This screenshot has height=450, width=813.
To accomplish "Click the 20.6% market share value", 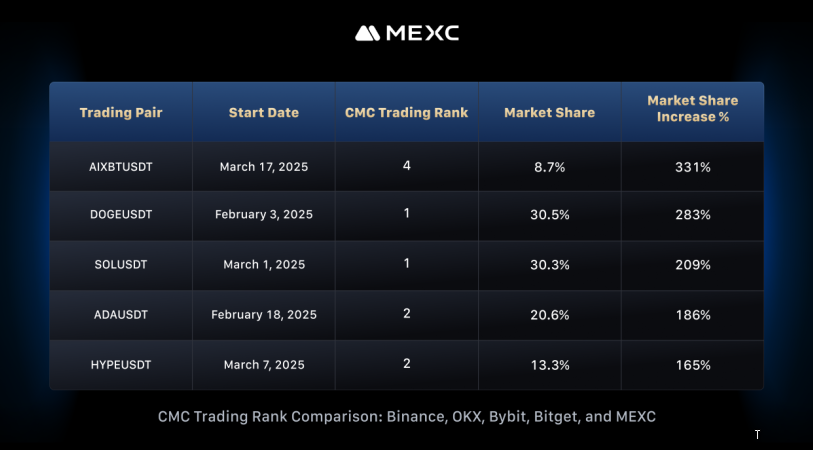I will [550, 315].
